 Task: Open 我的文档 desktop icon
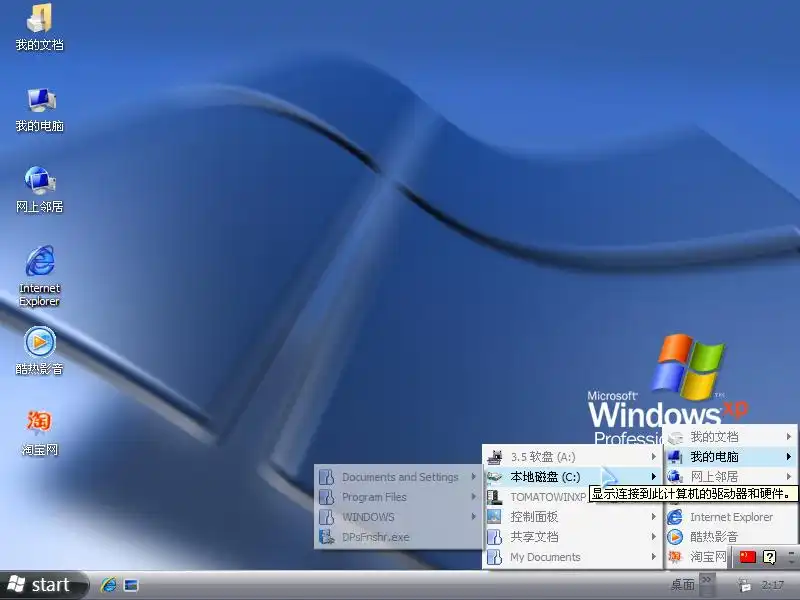point(39,28)
